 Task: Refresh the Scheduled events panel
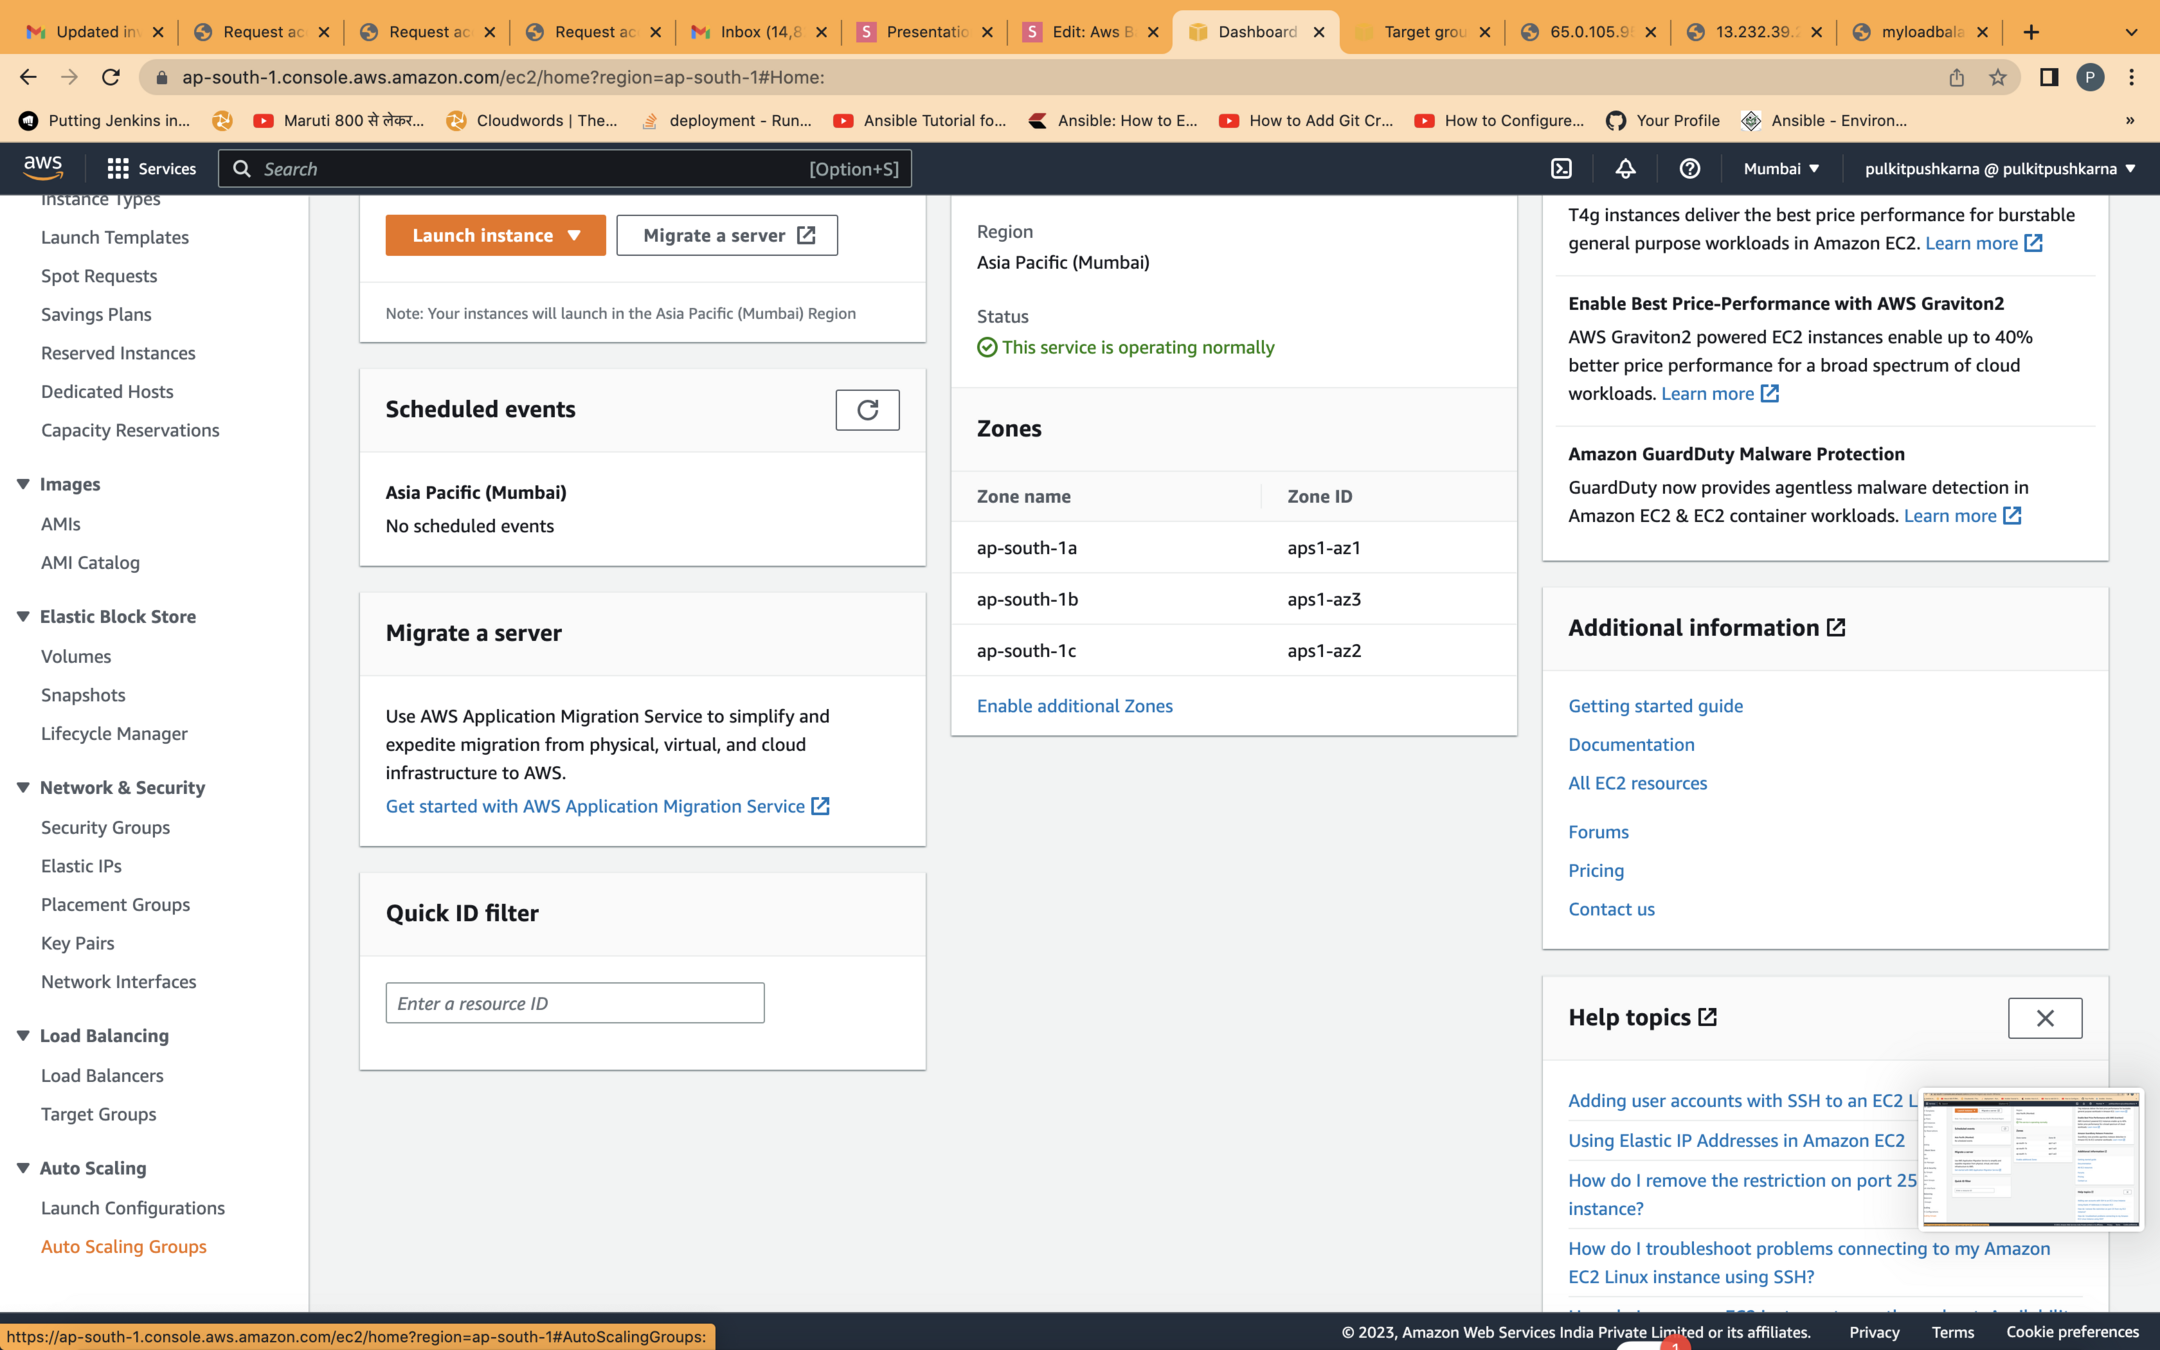(867, 409)
